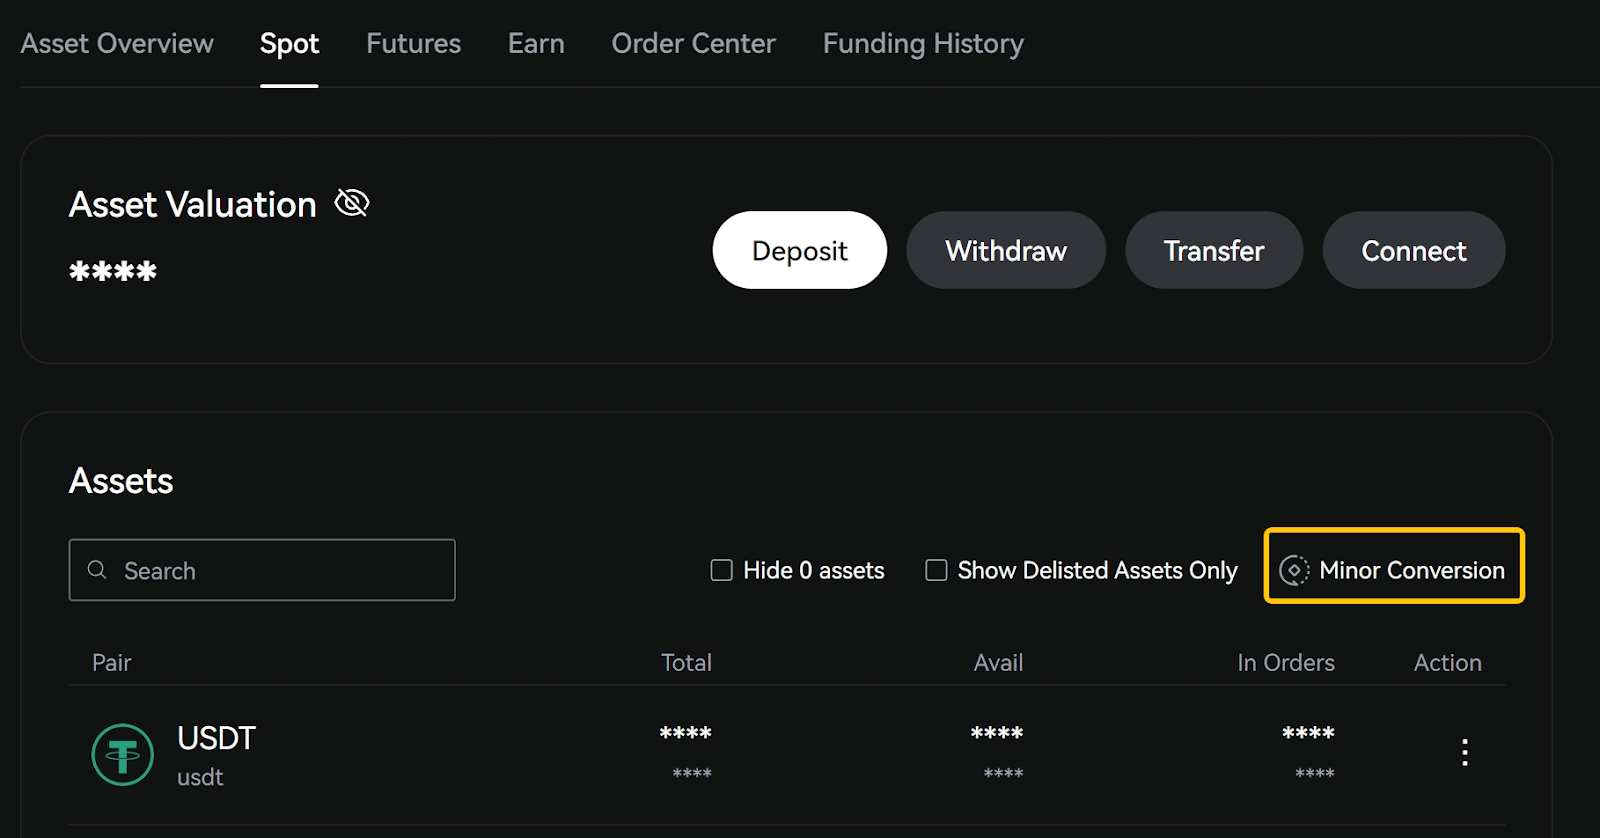Switch to Asset Overview tab
1600x838 pixels.
click(x=117, y=44)
